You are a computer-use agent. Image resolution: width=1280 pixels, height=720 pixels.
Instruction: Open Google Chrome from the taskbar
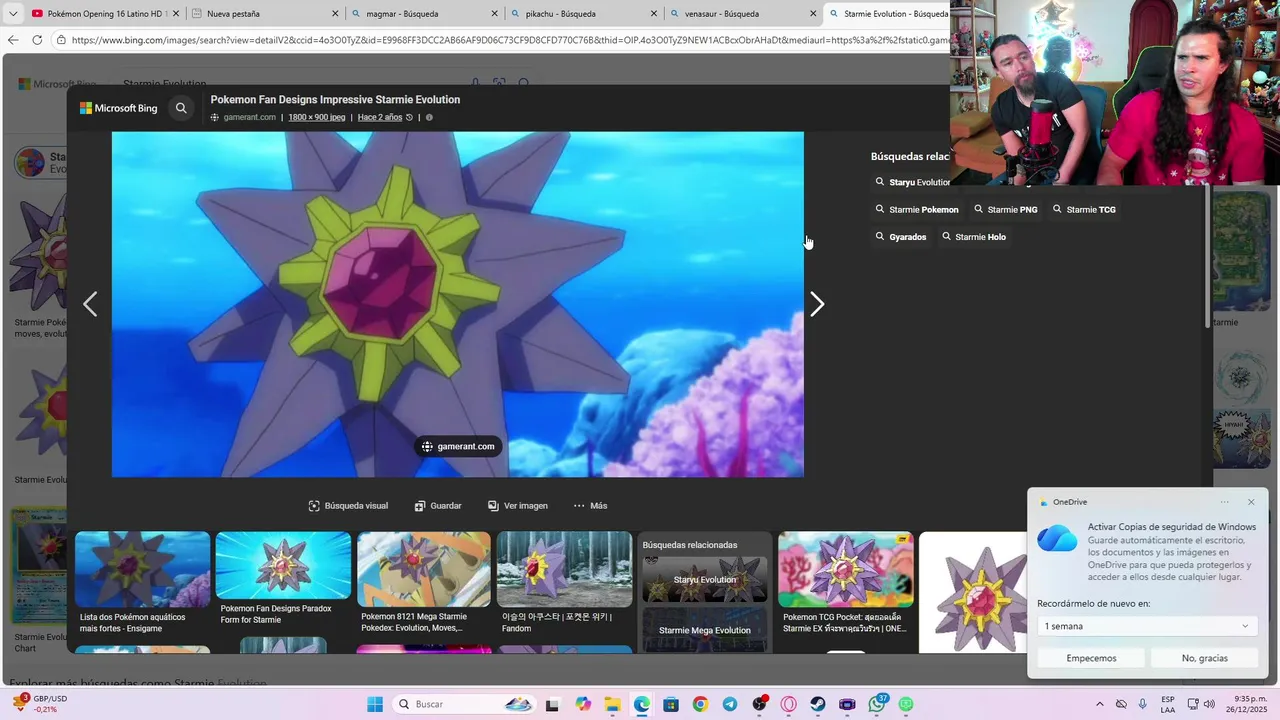[700, 704]
